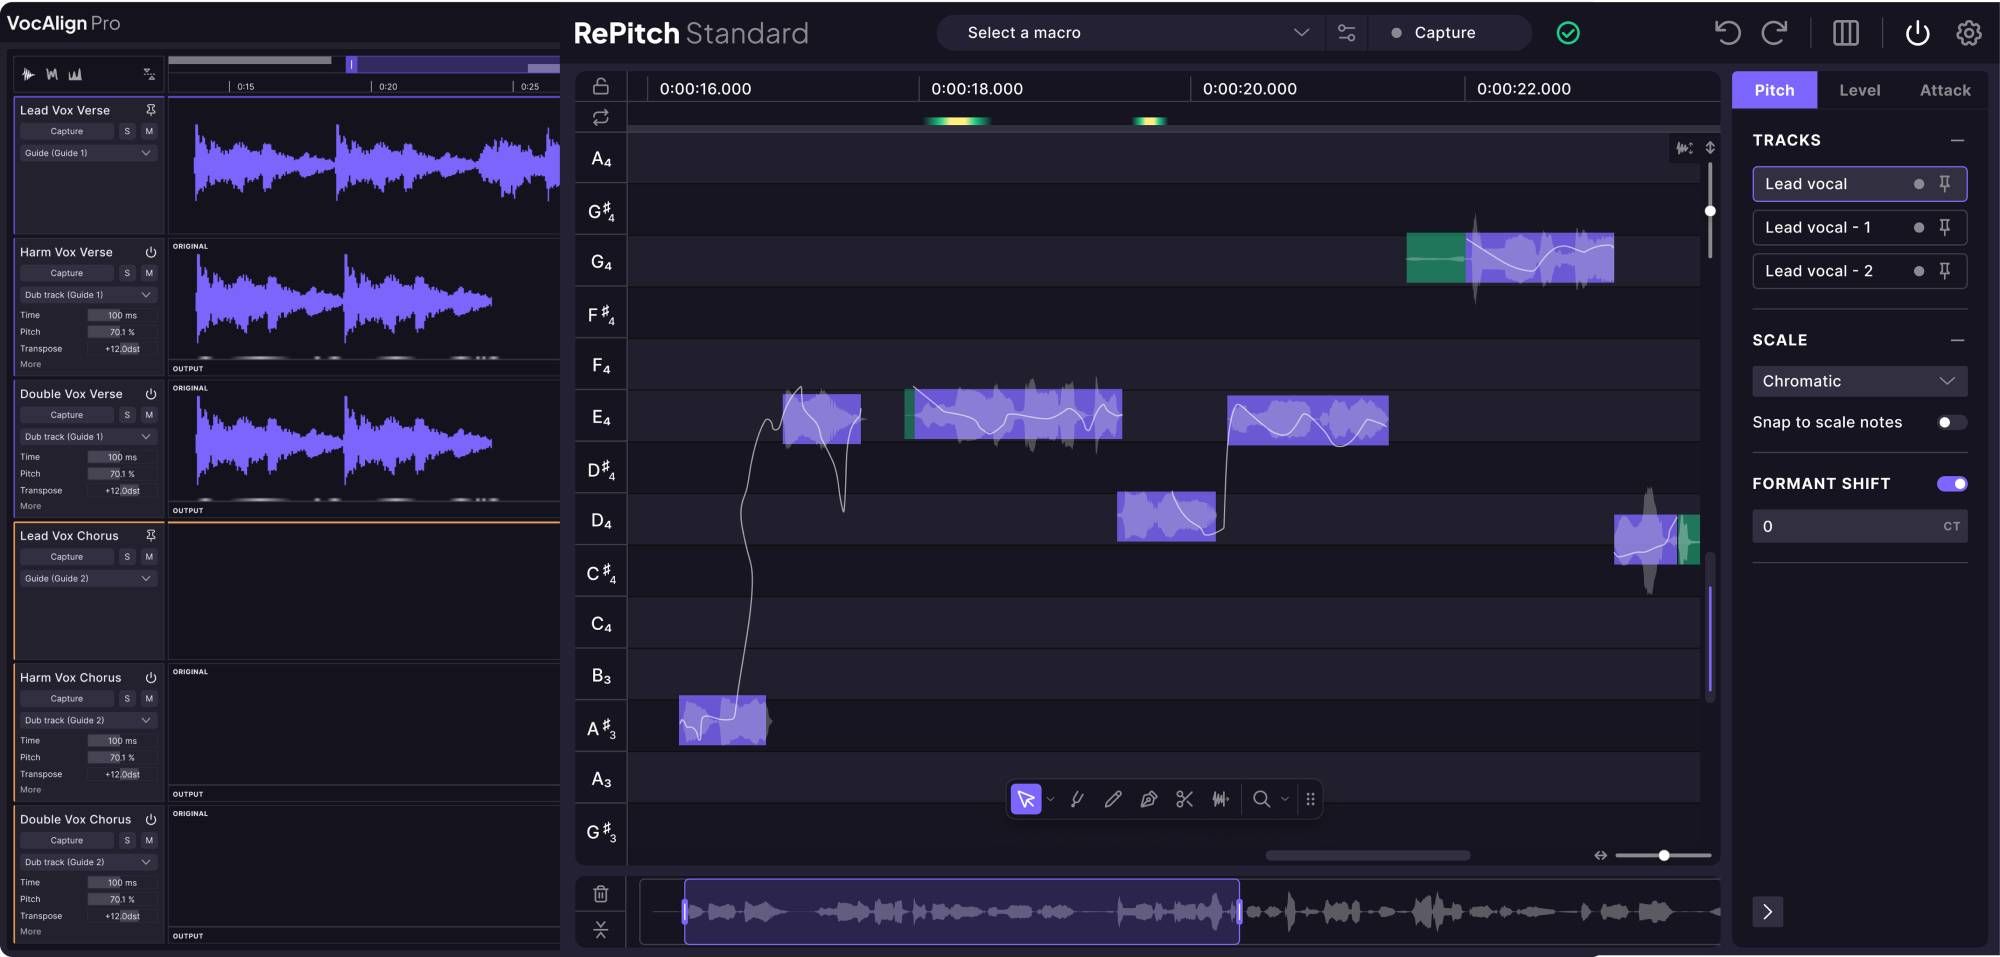Open Guide (Guide 1) dropdown
Image resolution: width=2000 pixels, height=957 pixels.
click(x=87, y=153)
